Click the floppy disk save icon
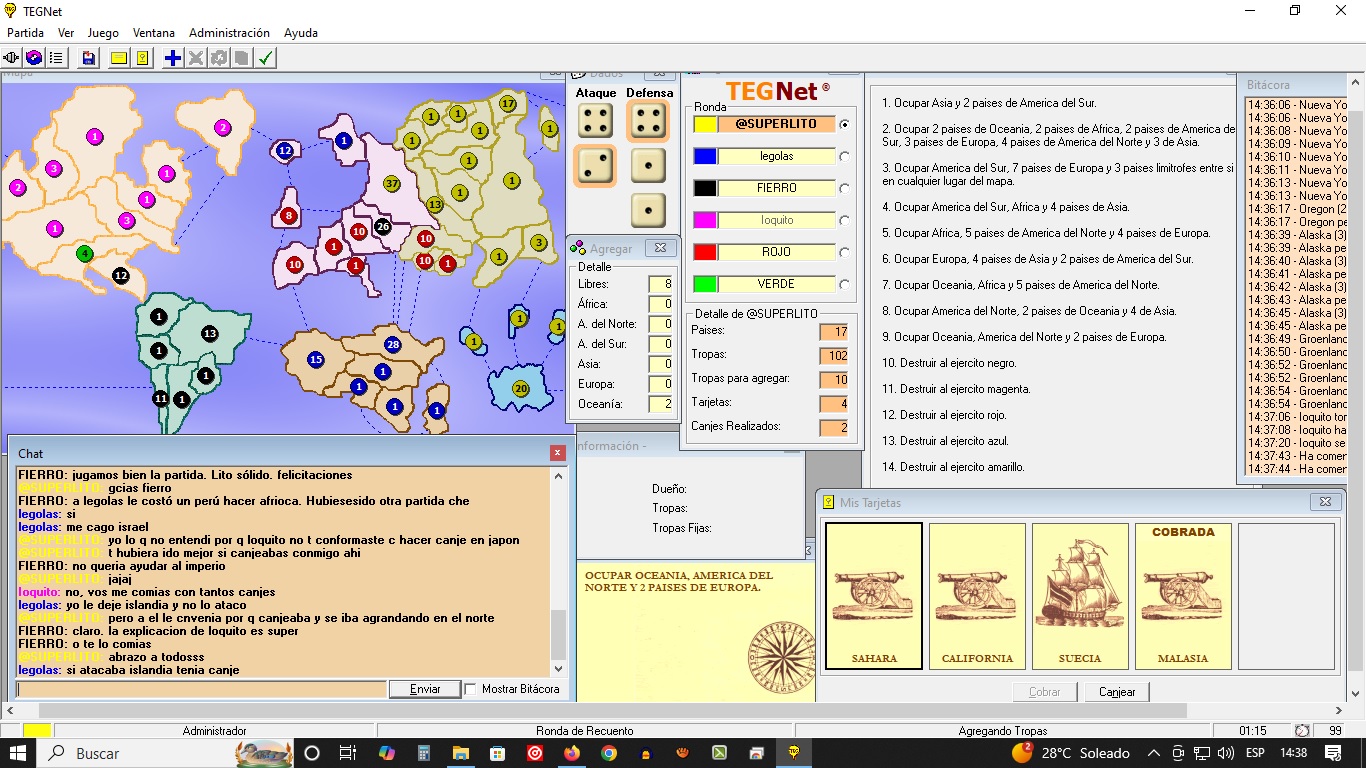This screenshot has height=768, width=1366. [x=89, y=58]
